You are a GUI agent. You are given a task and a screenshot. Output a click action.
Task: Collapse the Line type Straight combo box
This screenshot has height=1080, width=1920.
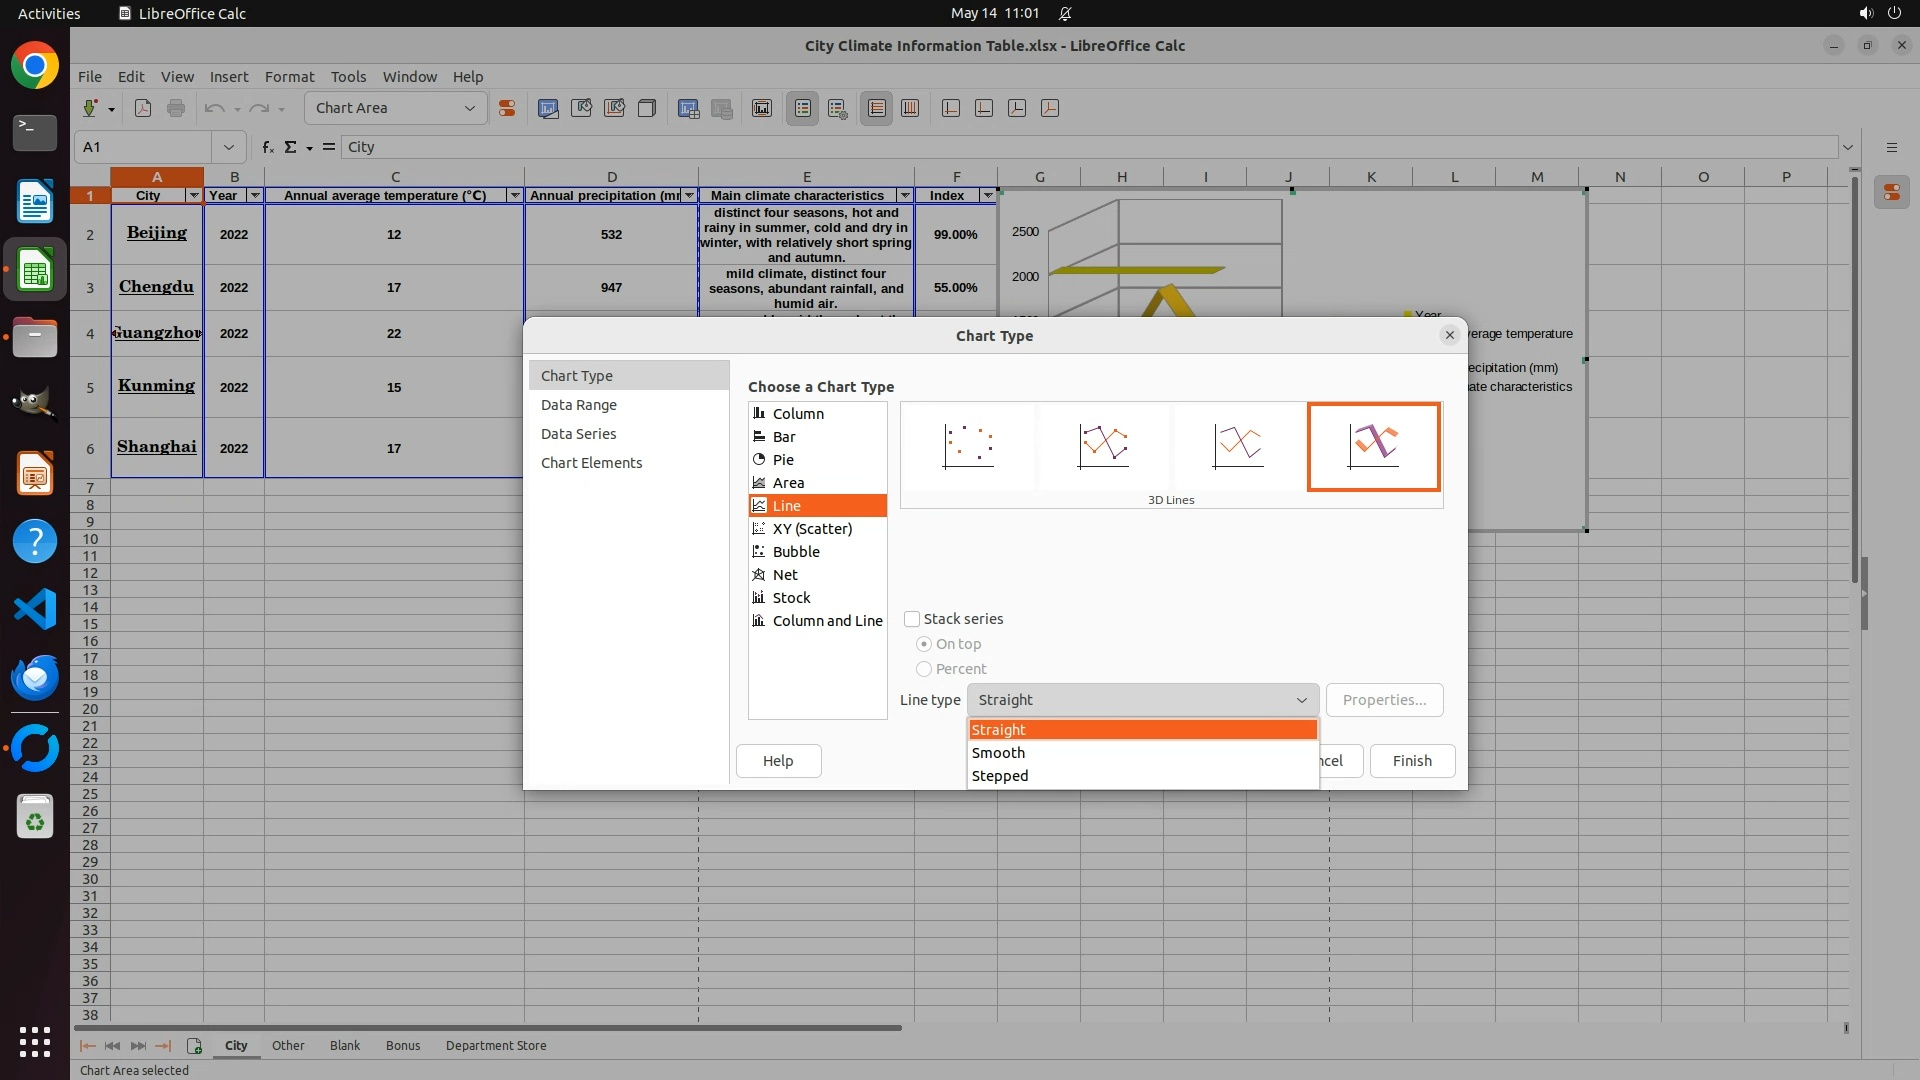tap(1142, 700)
